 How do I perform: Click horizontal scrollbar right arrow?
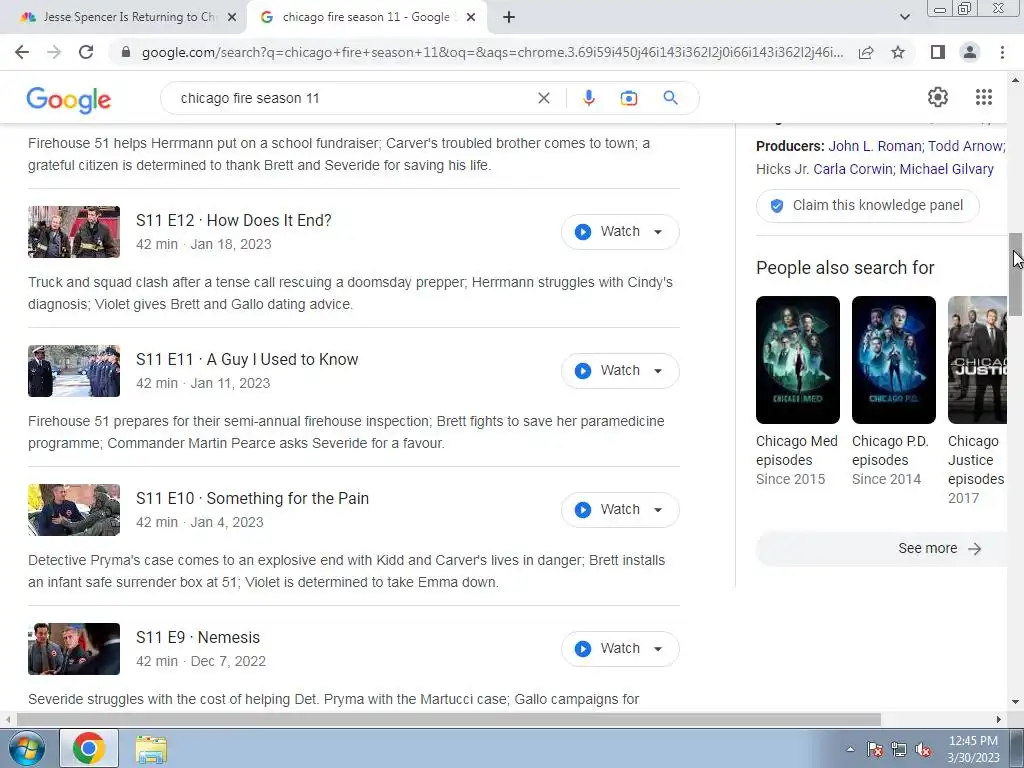coord(999,720)
